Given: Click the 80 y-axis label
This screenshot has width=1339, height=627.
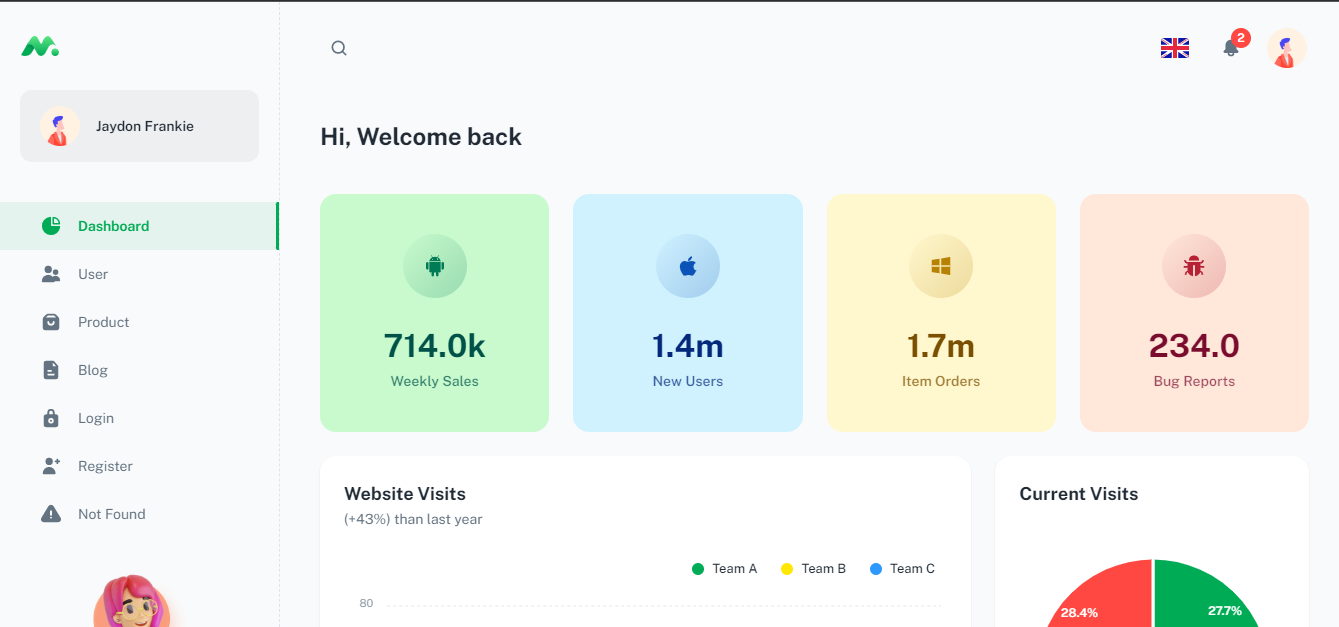Looking at the screenshot, I should click(x=366, y=603).
